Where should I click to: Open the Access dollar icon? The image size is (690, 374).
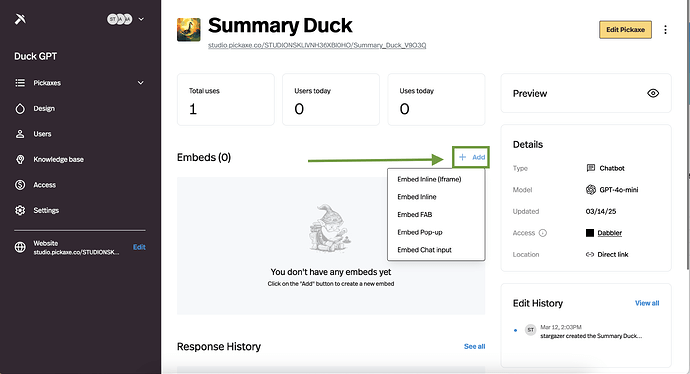tap(20, 185)
